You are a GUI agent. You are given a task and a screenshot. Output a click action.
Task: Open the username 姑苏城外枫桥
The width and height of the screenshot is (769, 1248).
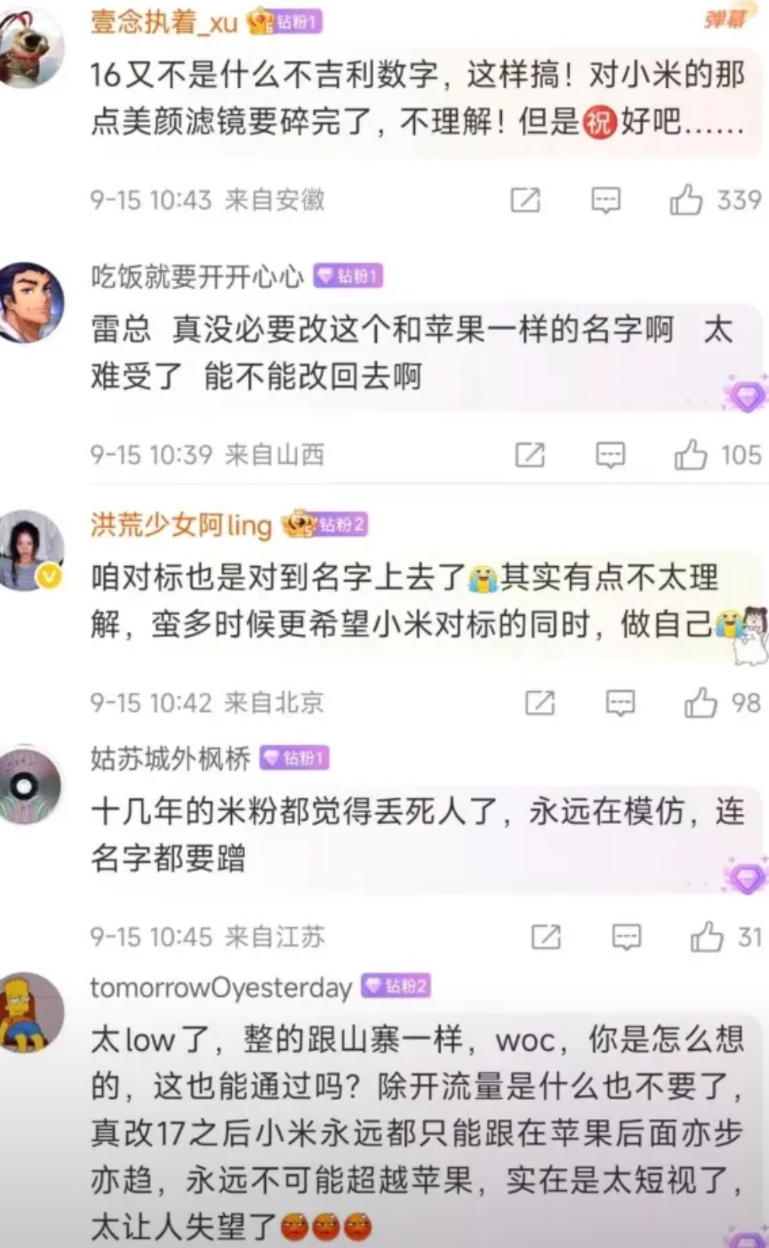pos(170,759)
